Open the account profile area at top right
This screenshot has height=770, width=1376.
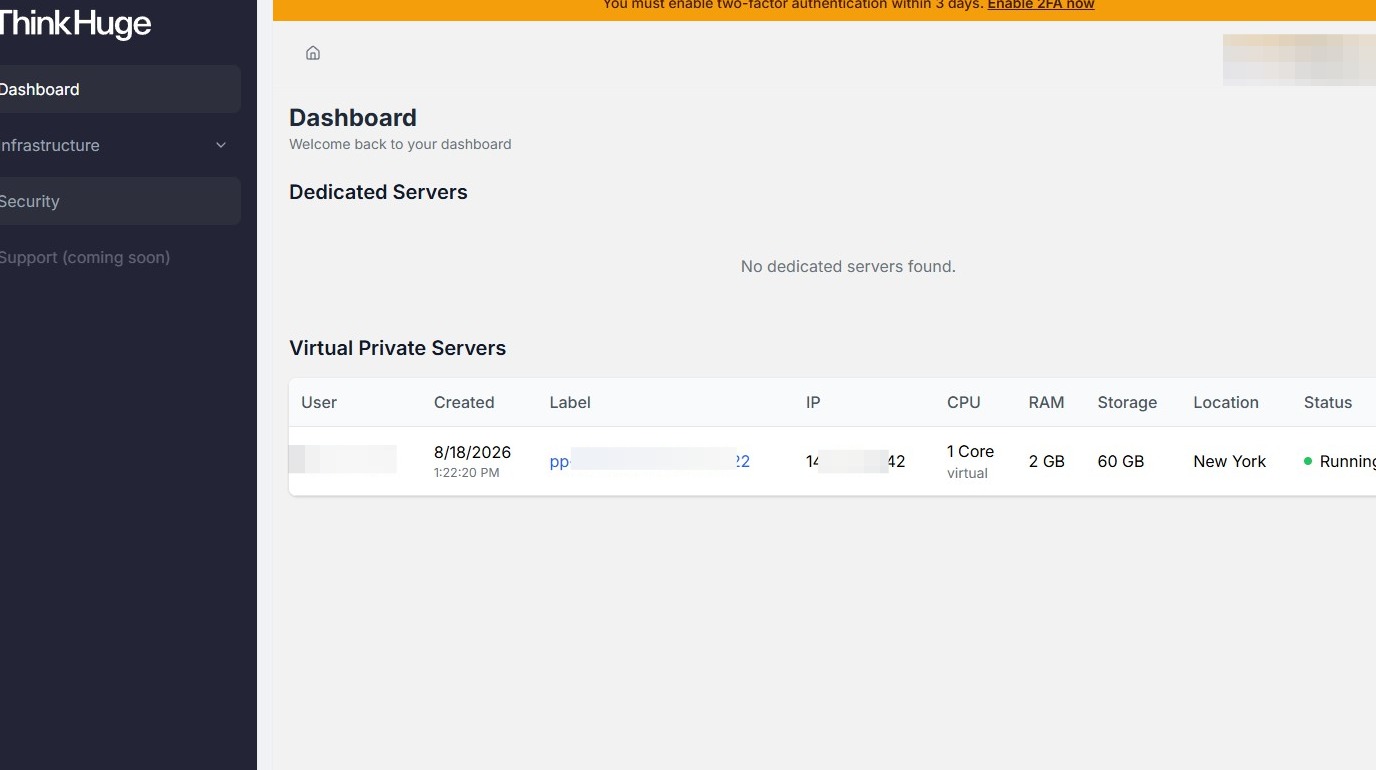coord(1299,60)
